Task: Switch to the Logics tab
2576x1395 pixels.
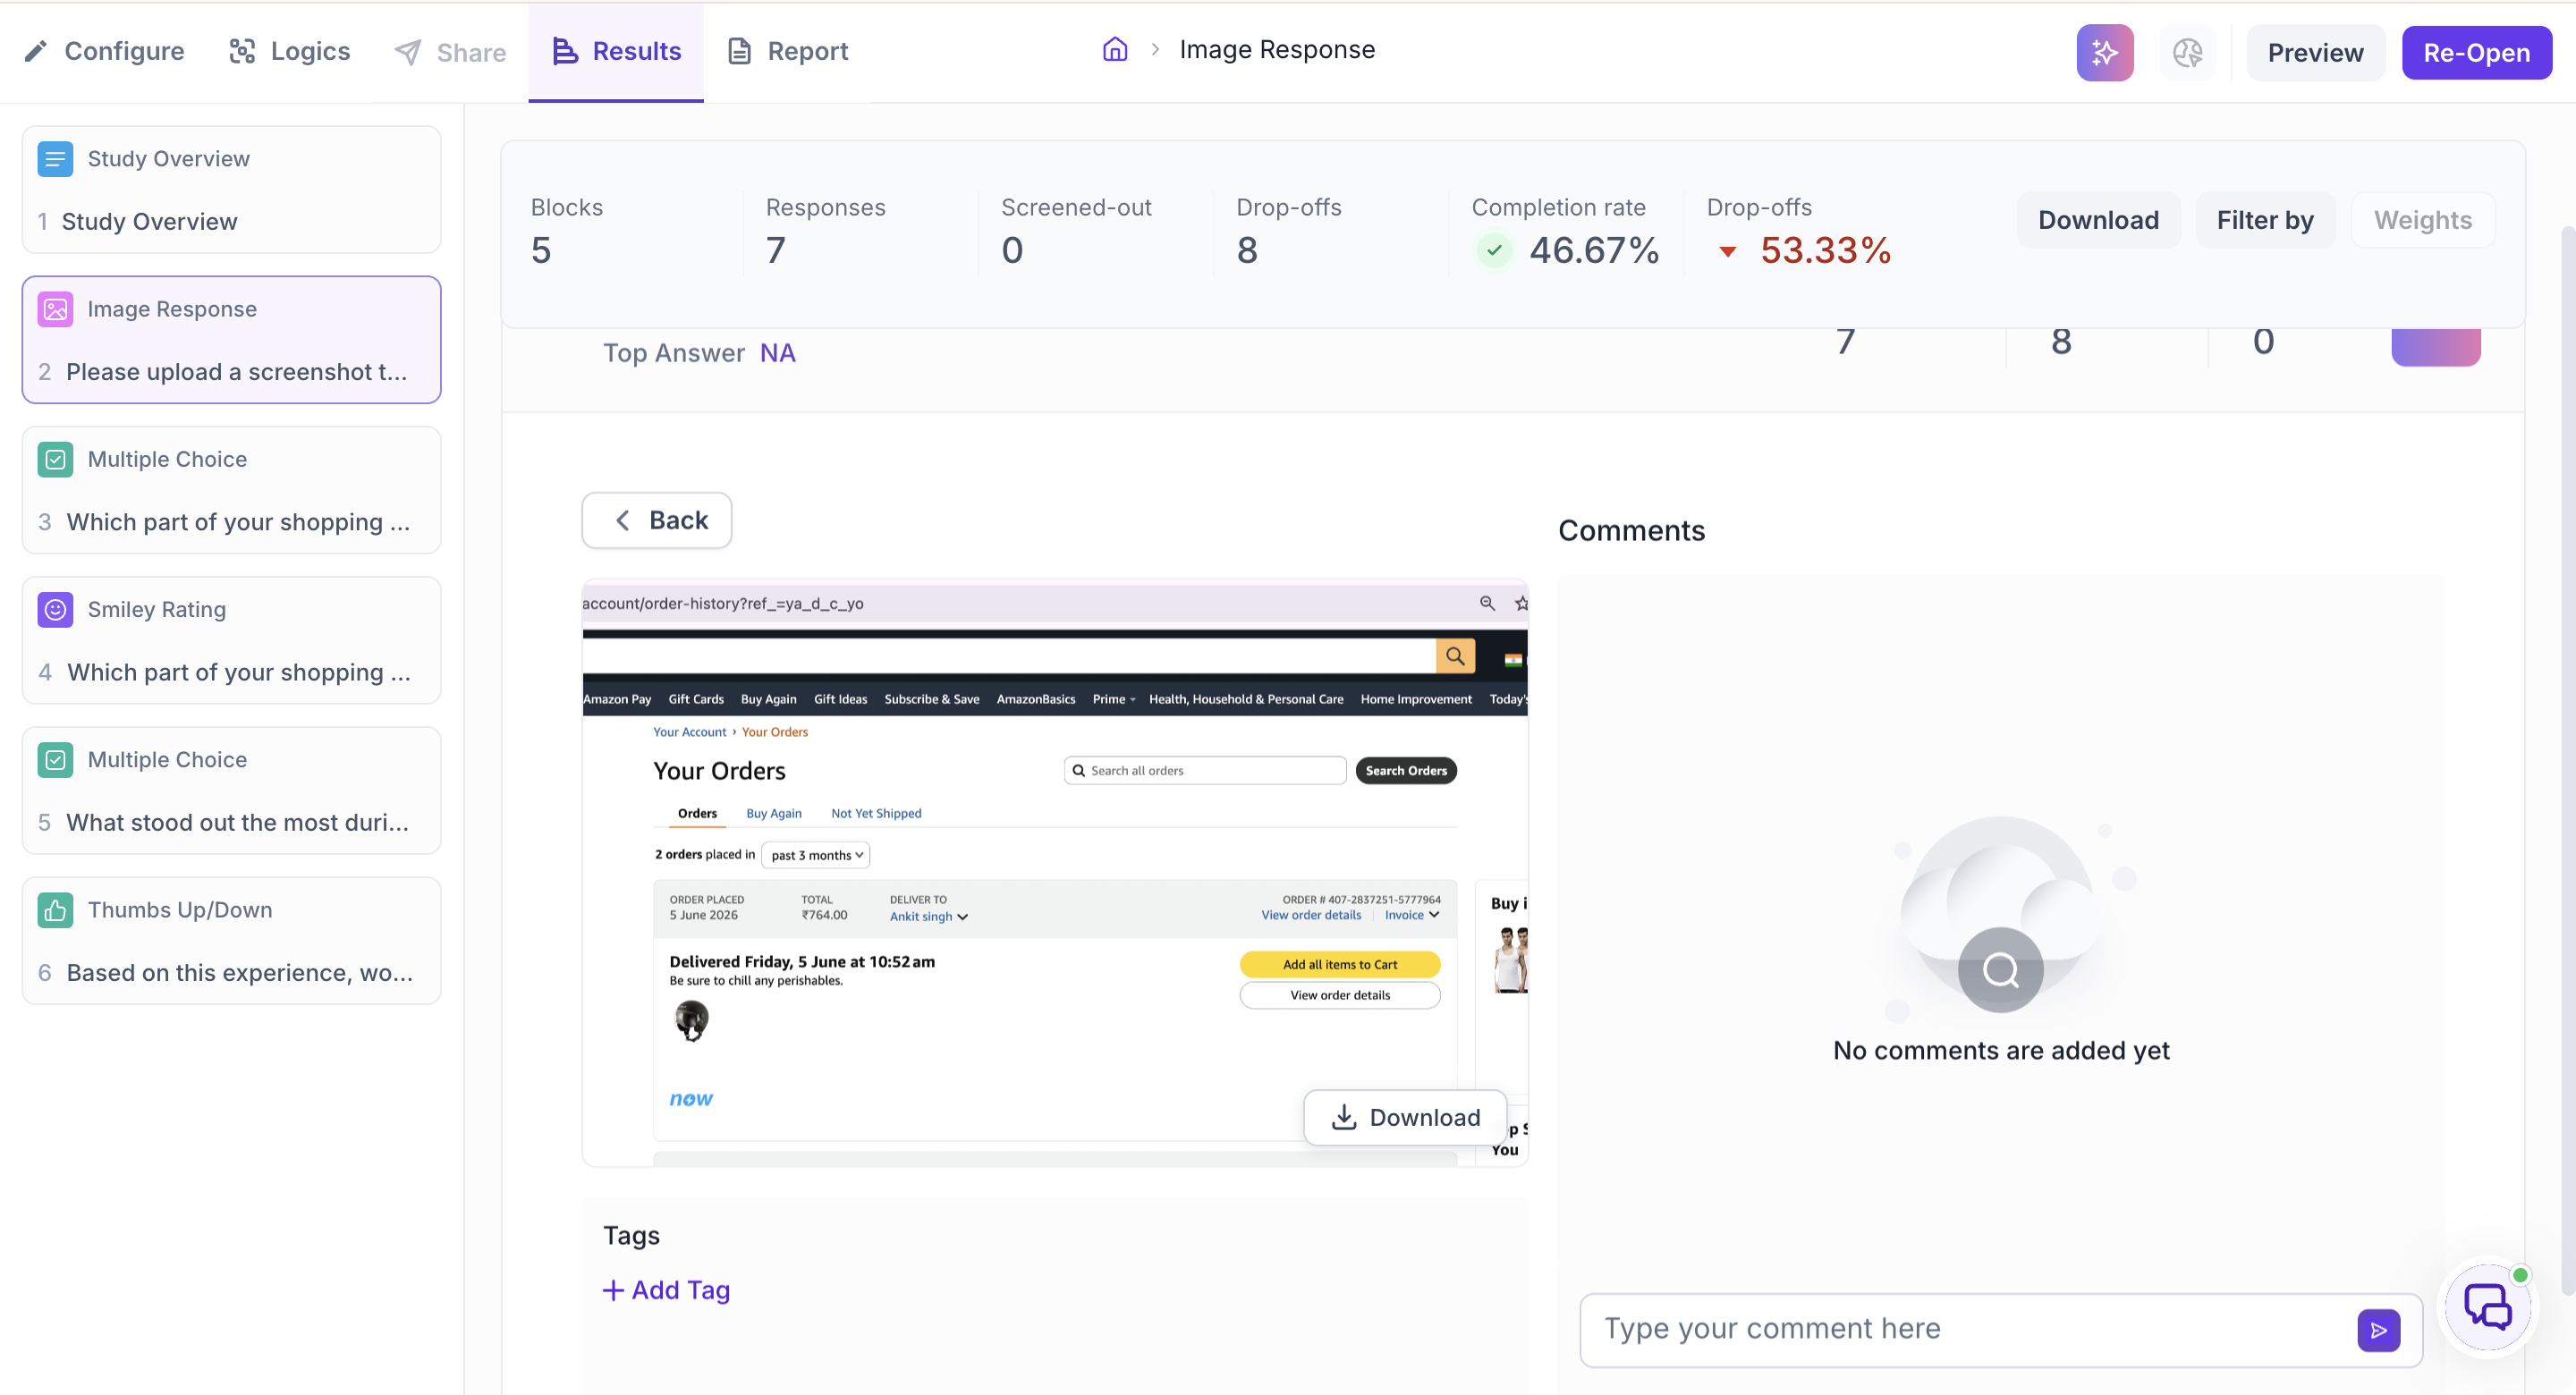Action: coord(290,51)
